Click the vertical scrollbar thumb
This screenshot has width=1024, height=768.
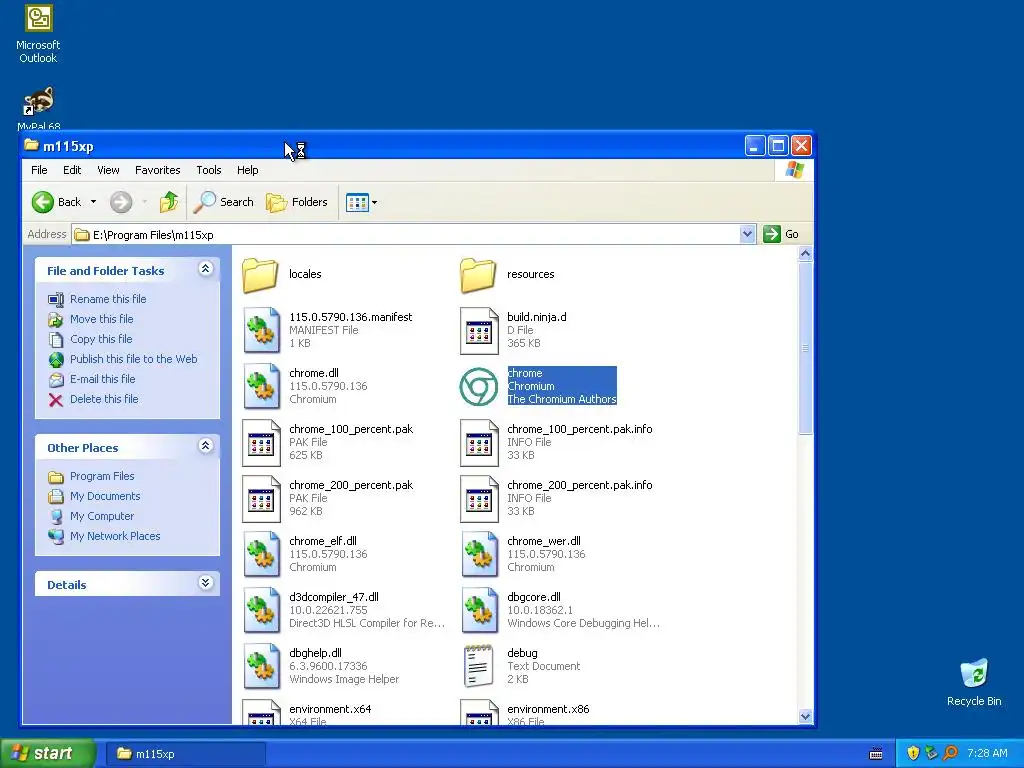click(805, 347)
